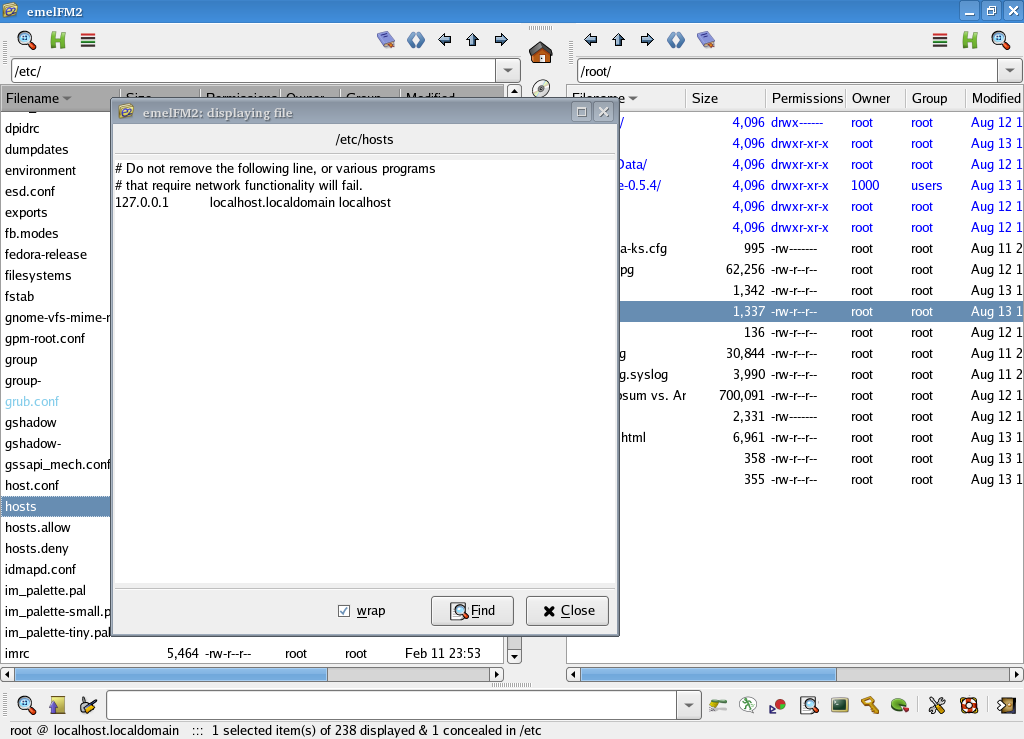Open bookmarks from the right pane book icon

(706, 40)
